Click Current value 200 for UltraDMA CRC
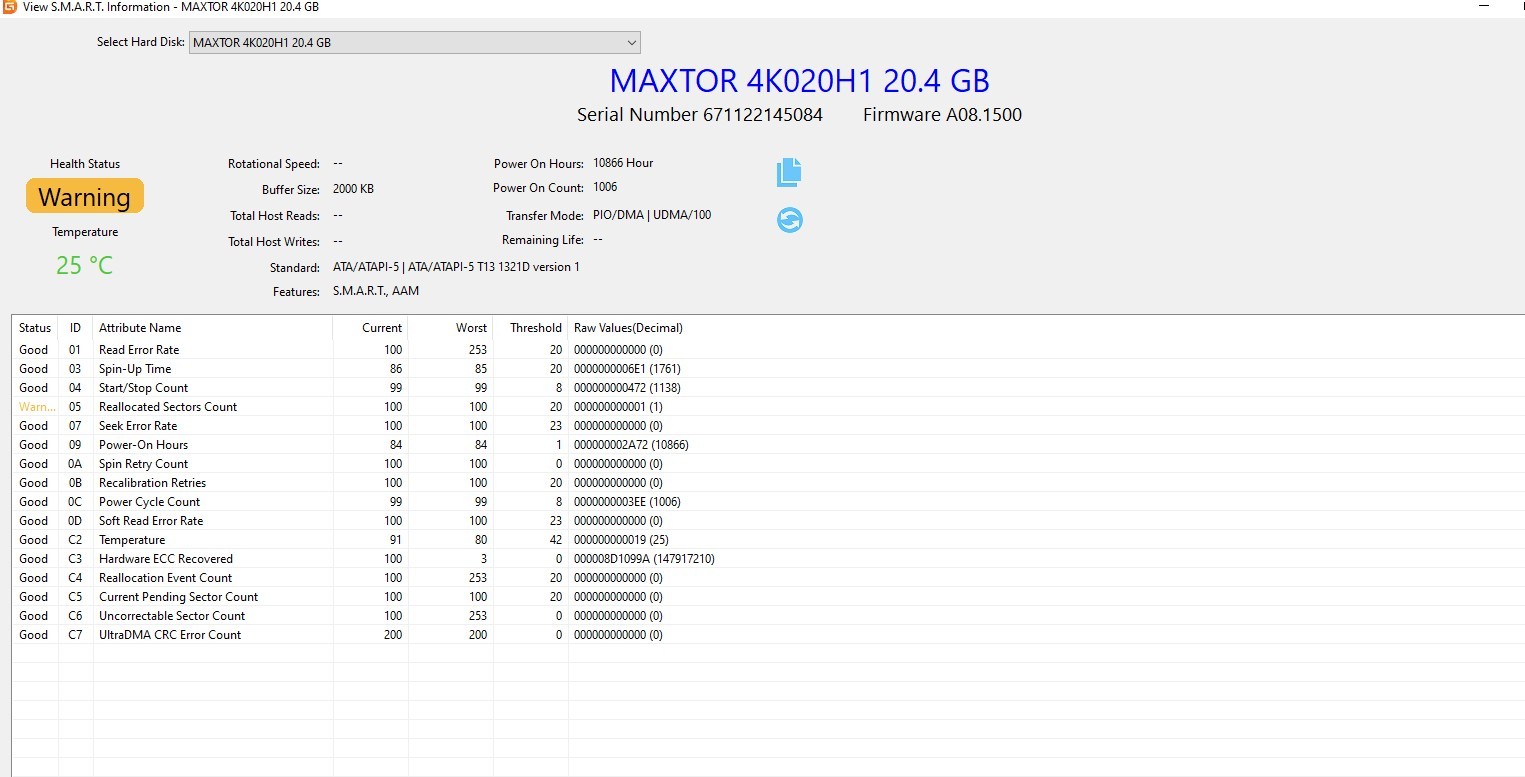 tap(392, 635)
